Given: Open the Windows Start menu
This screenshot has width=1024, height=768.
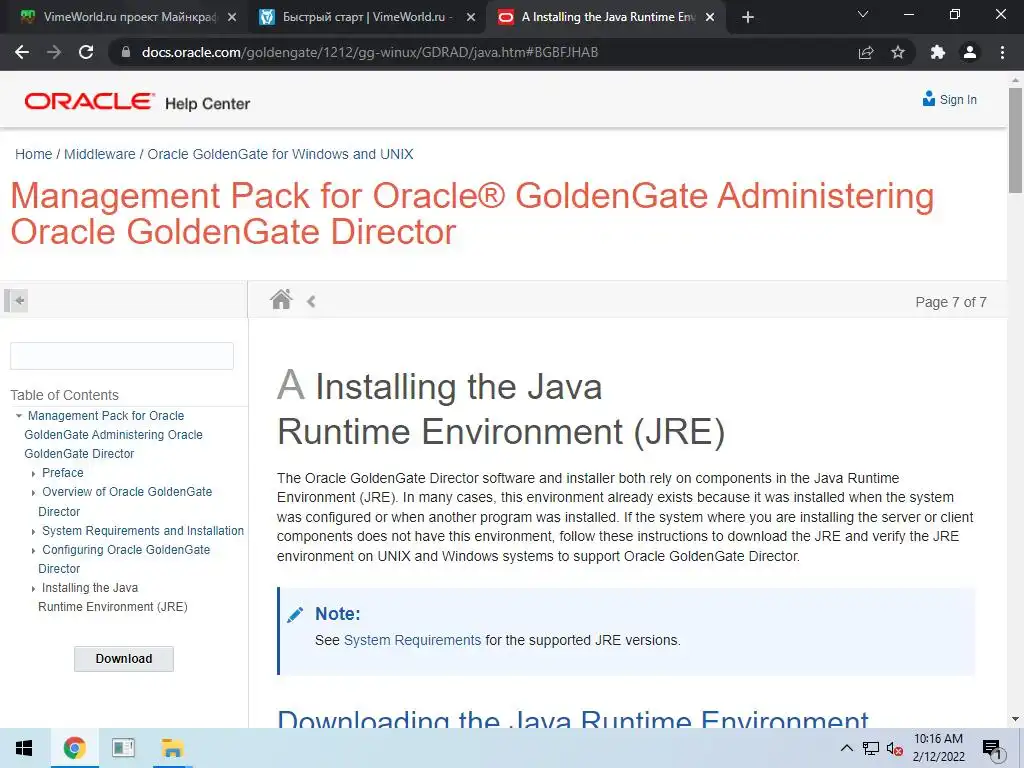Looking at the screenshot, I should (24, 748).
